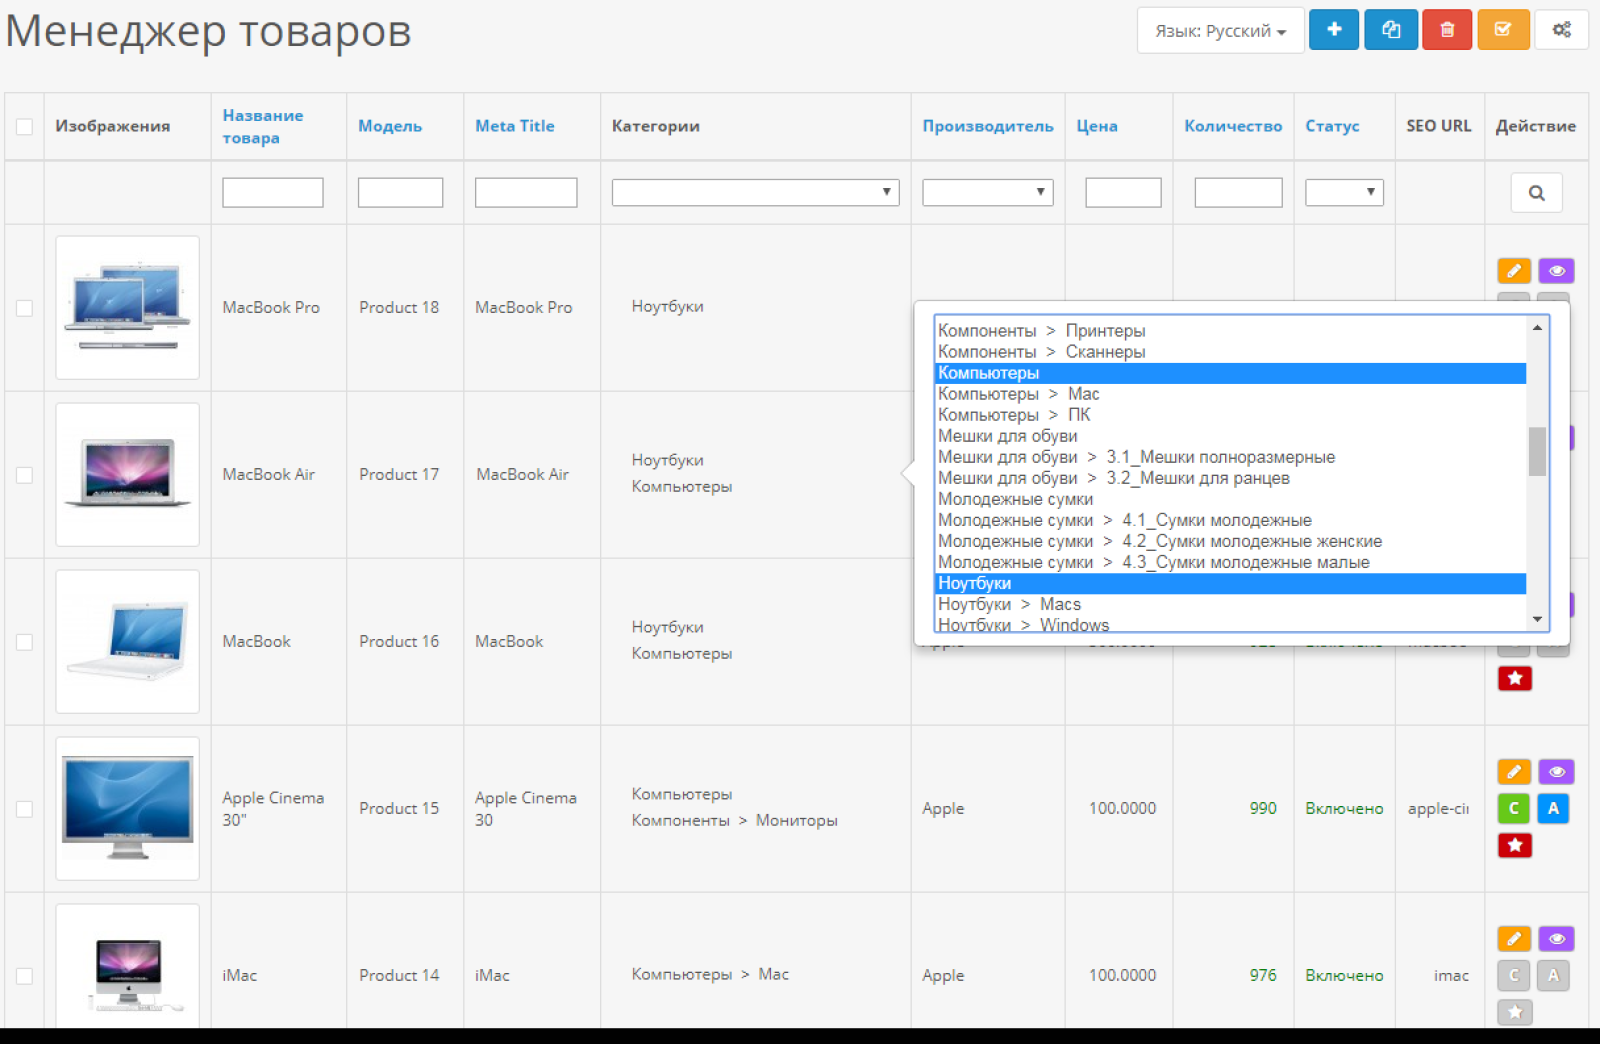Deselect highlighted 'Компьютеры' in category list

1230,373
